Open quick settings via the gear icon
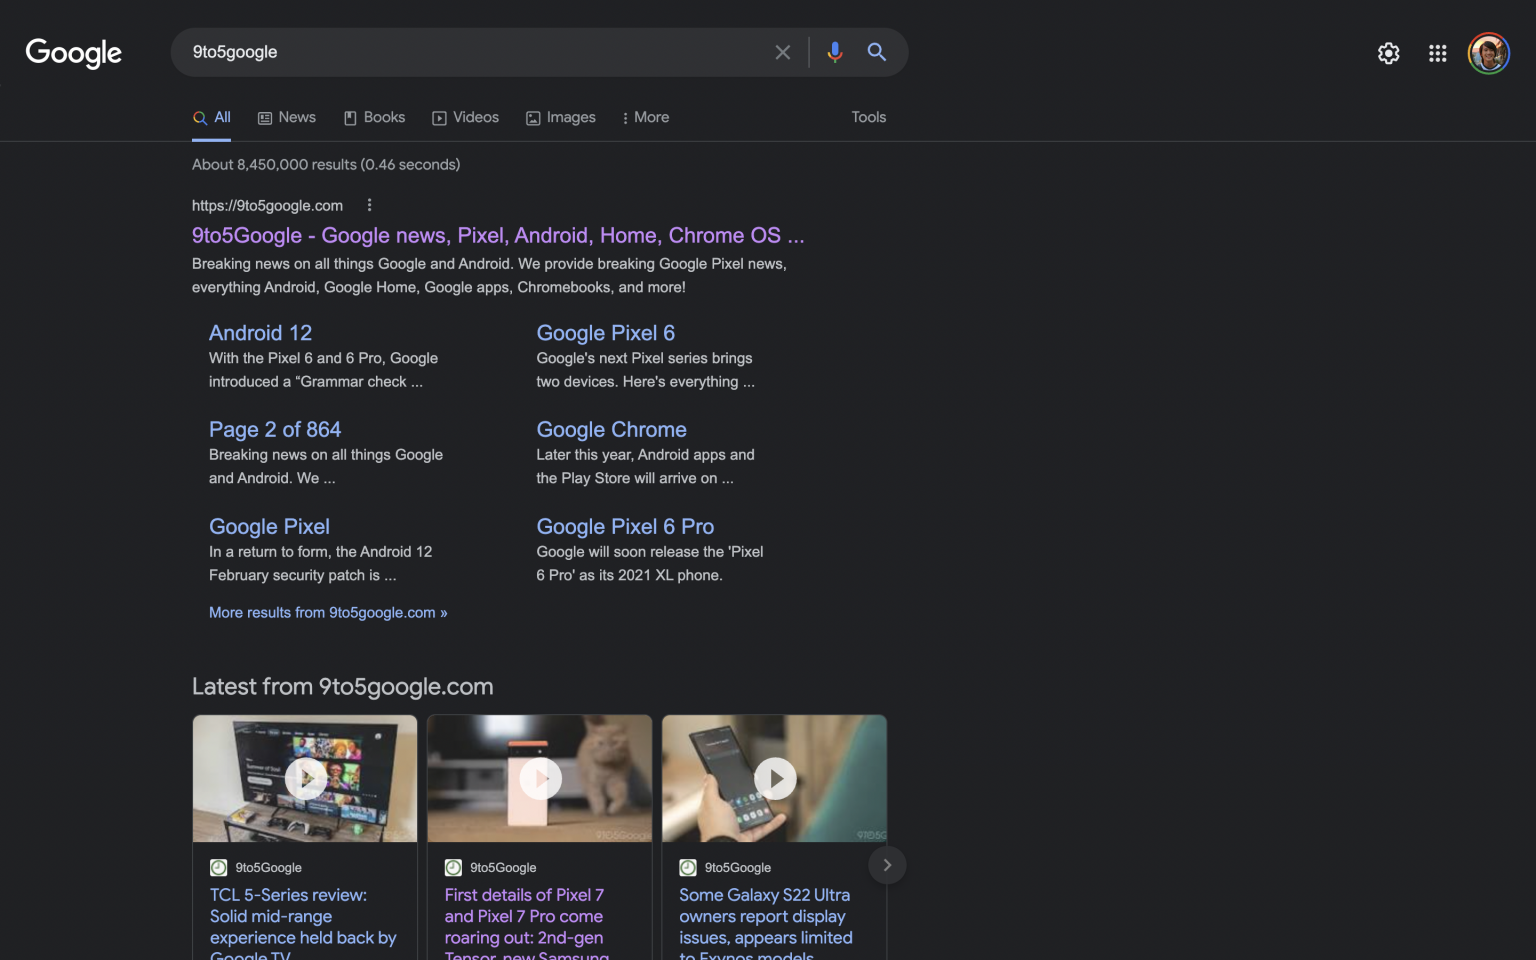Image resolution: width=1536 pixels, height=960 pixels. [x=1388, y=53]
